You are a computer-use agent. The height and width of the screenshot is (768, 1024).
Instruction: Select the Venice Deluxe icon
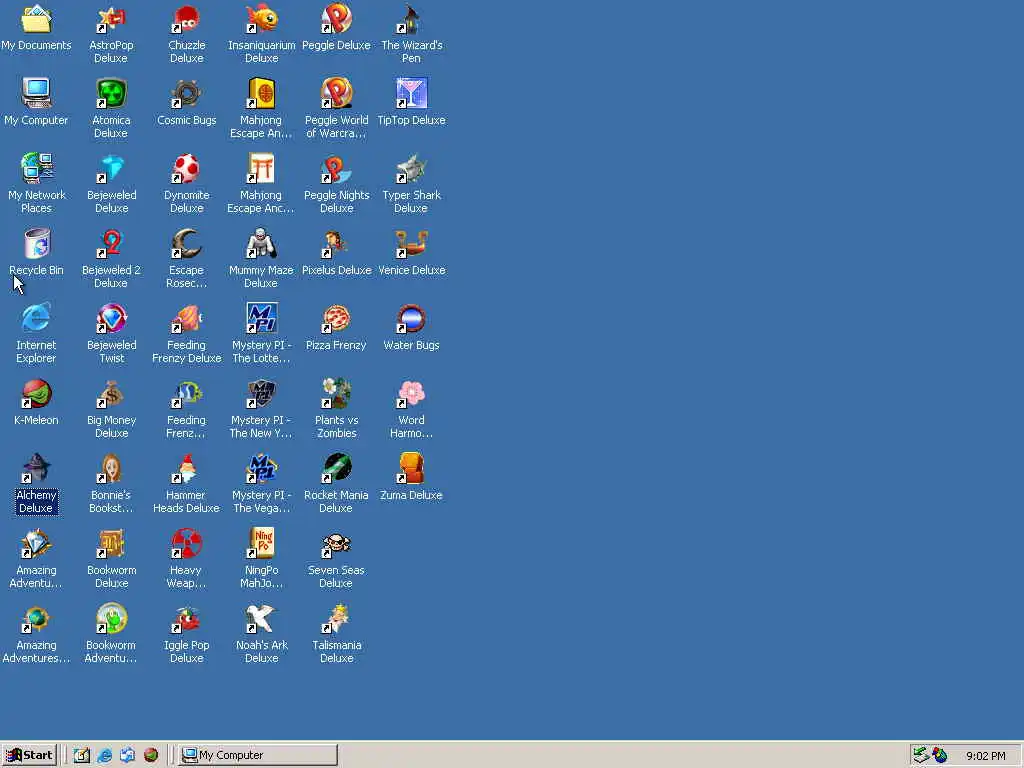412,244
